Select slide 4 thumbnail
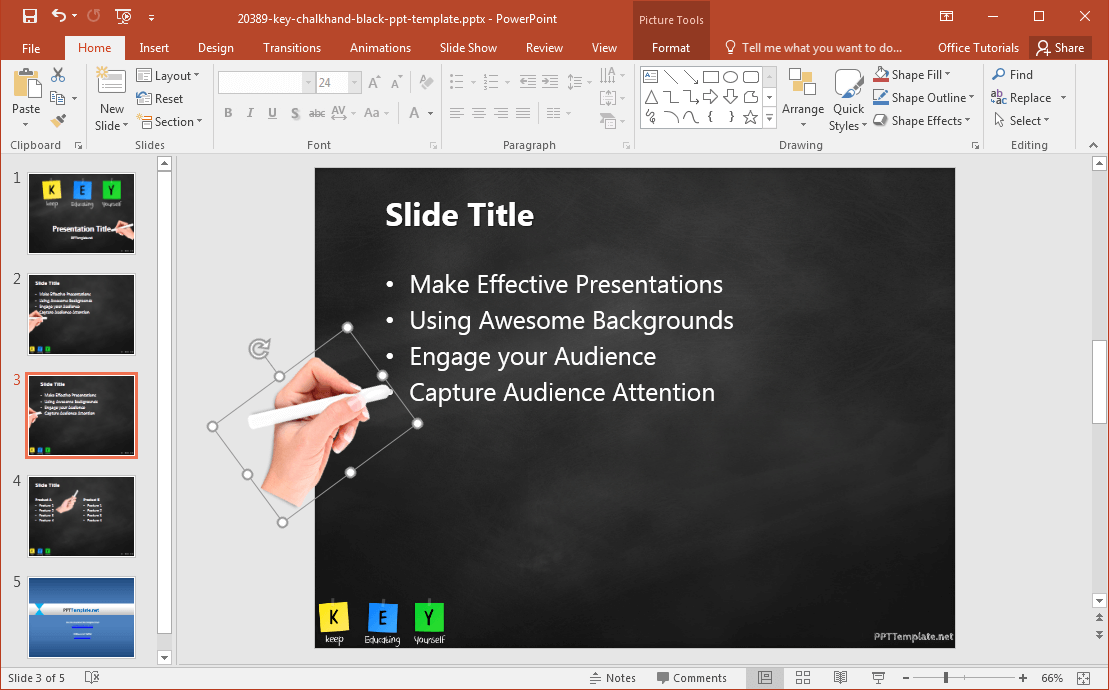 coord(81,516)
